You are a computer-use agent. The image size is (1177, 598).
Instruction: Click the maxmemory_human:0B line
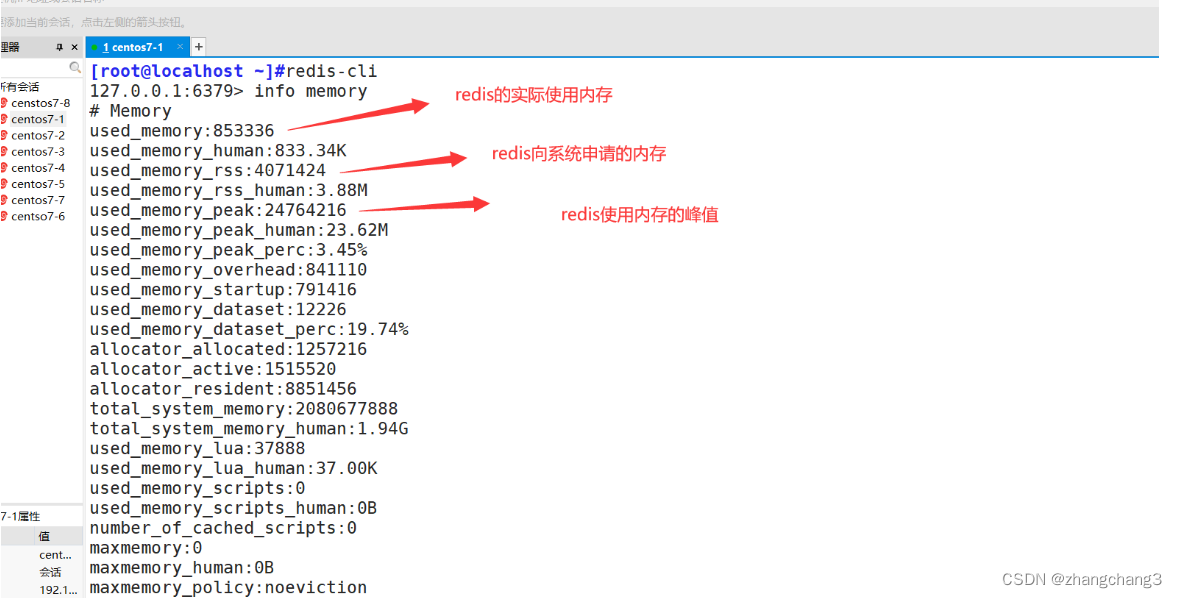(182, 568)
